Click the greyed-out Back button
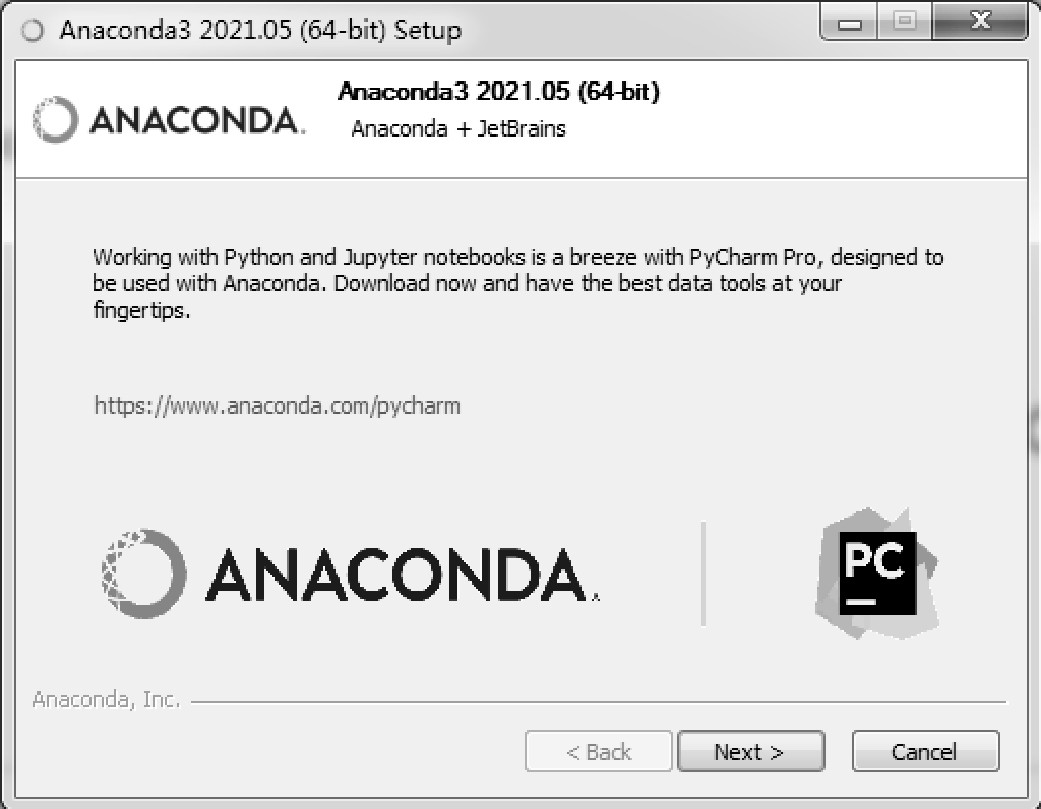Image resolution: width=1041 pixels, height=809 pixels. point(598,751)
